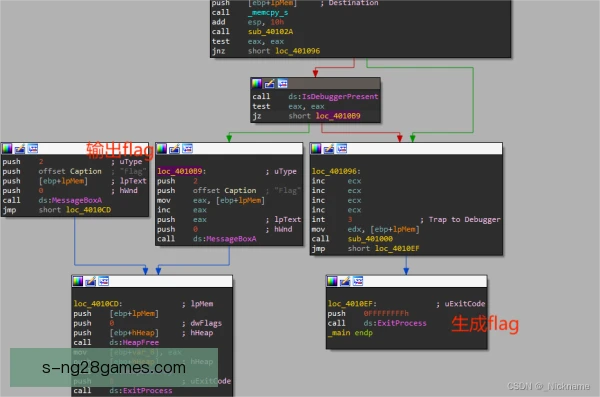Click the ds:HeapFree call operand
Screen dimensions: 600x397
[x=134, y=343]
